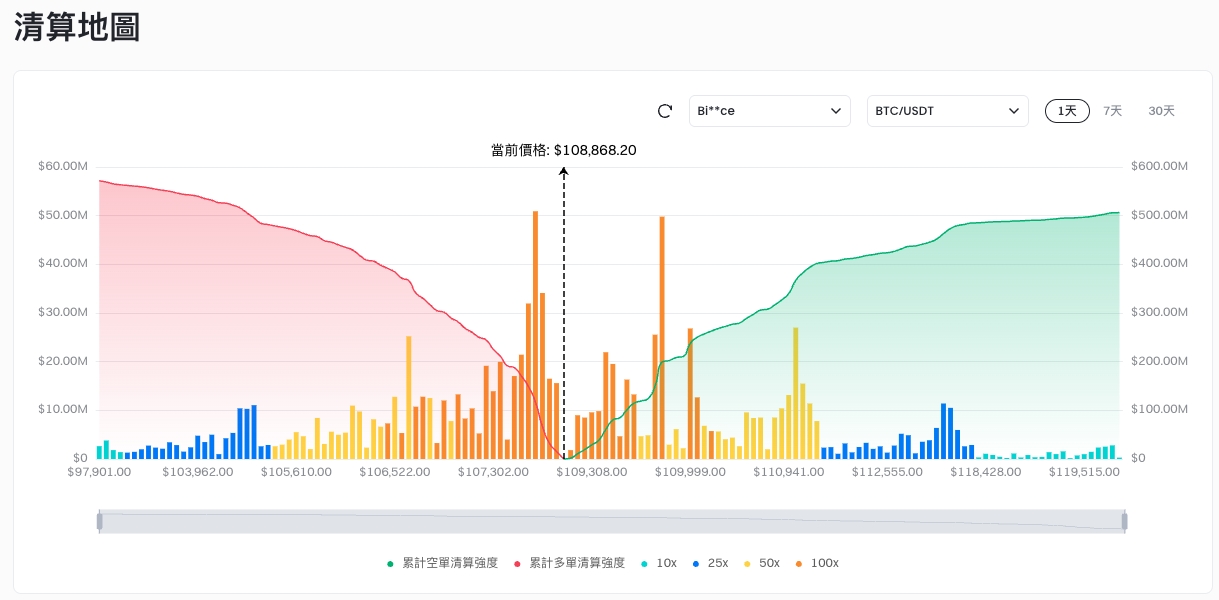
Task: Open the Bi**ce exchange dropdown
Action: (769, 111)
